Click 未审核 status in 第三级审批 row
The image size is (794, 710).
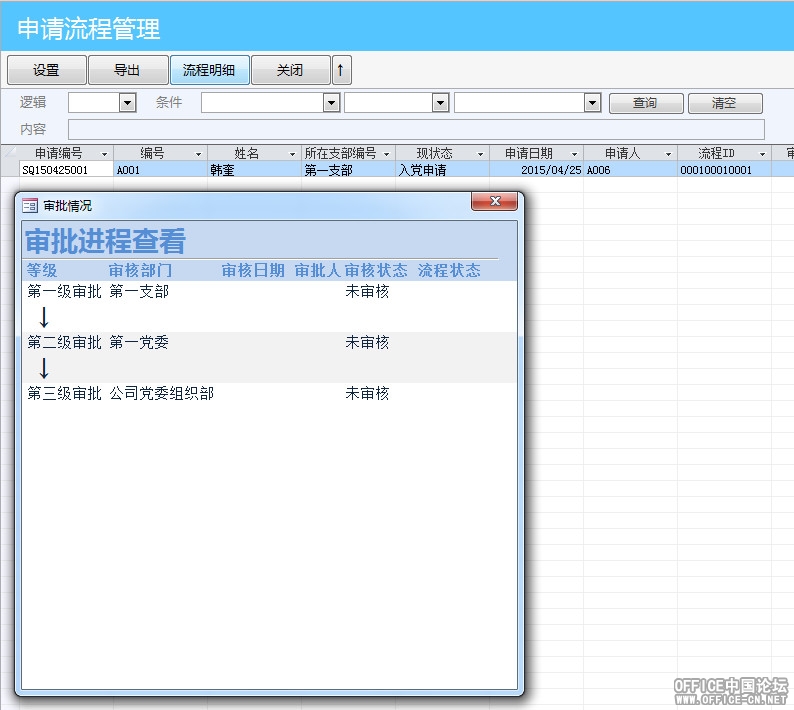367,393
